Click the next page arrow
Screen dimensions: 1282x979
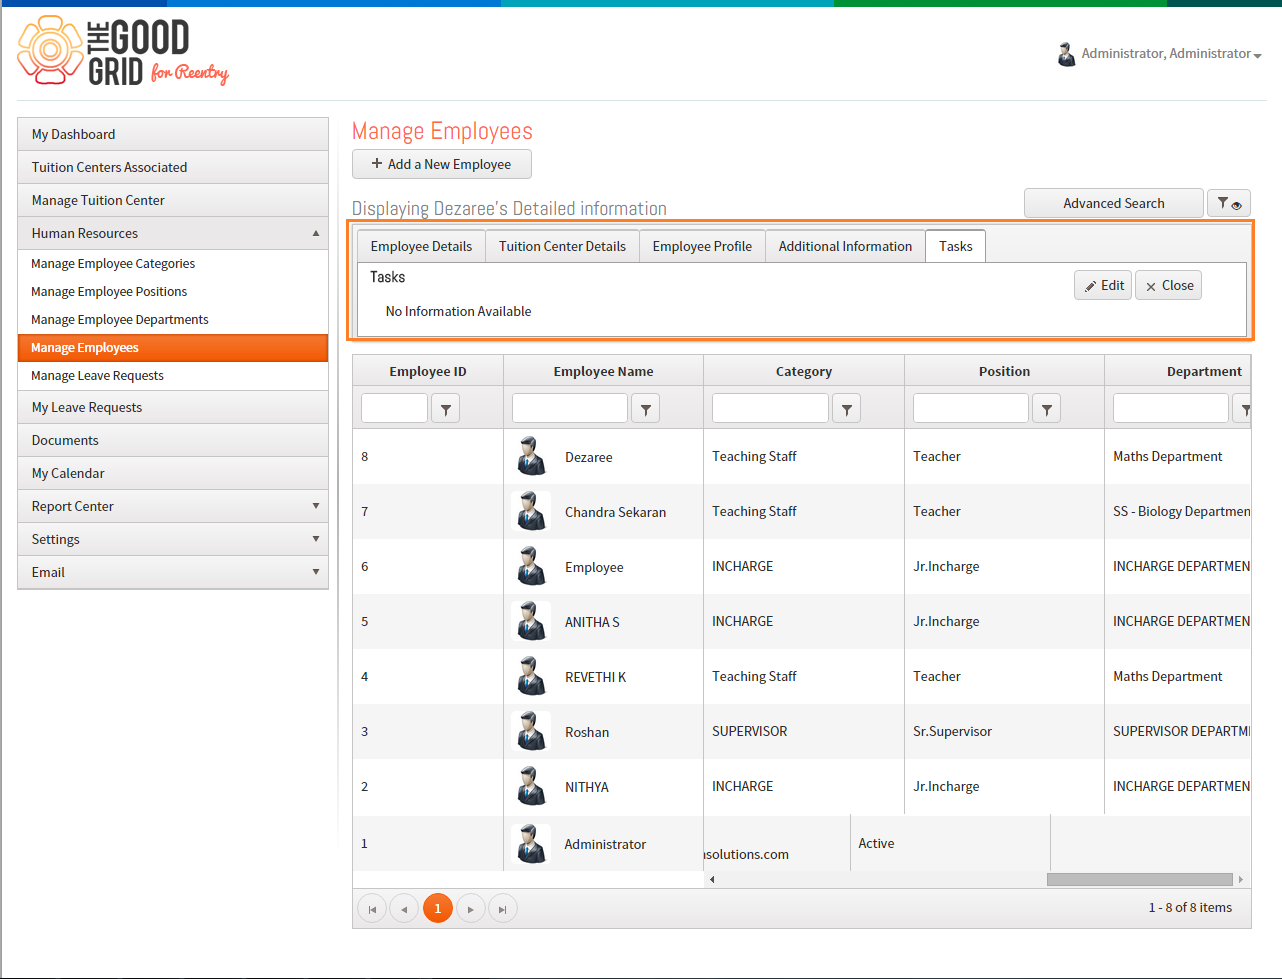click(x=470, y=909)
